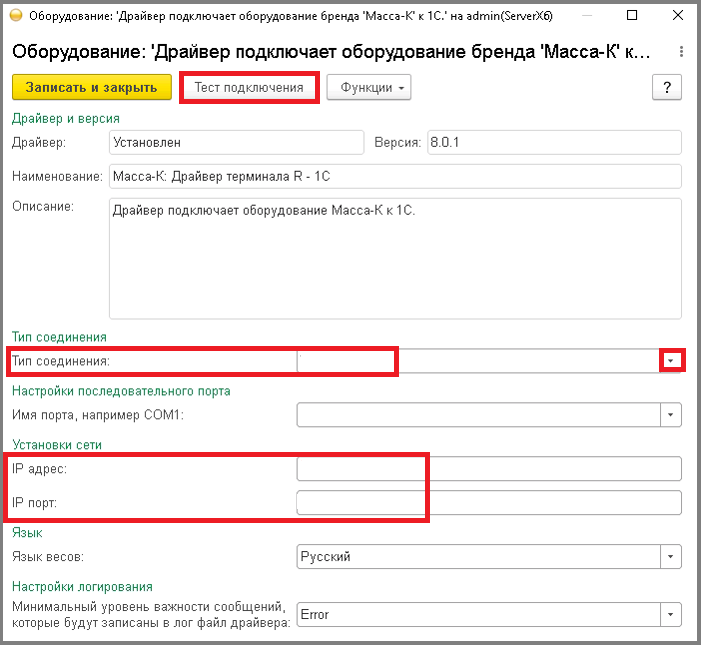Click the IP порт: label
Viewport: 701px width, 645px height.
coord(34,503)
